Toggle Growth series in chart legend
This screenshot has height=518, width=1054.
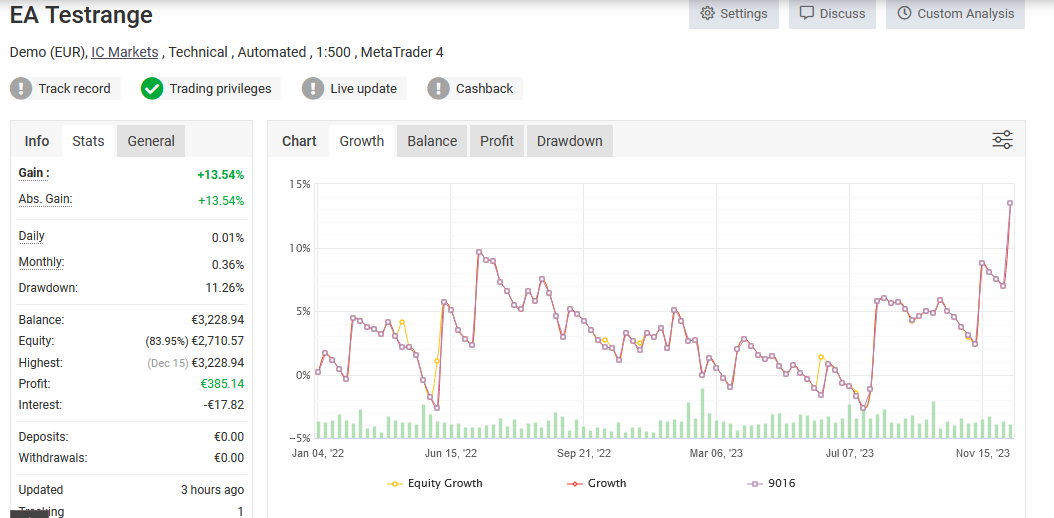[x=596, y=483]
